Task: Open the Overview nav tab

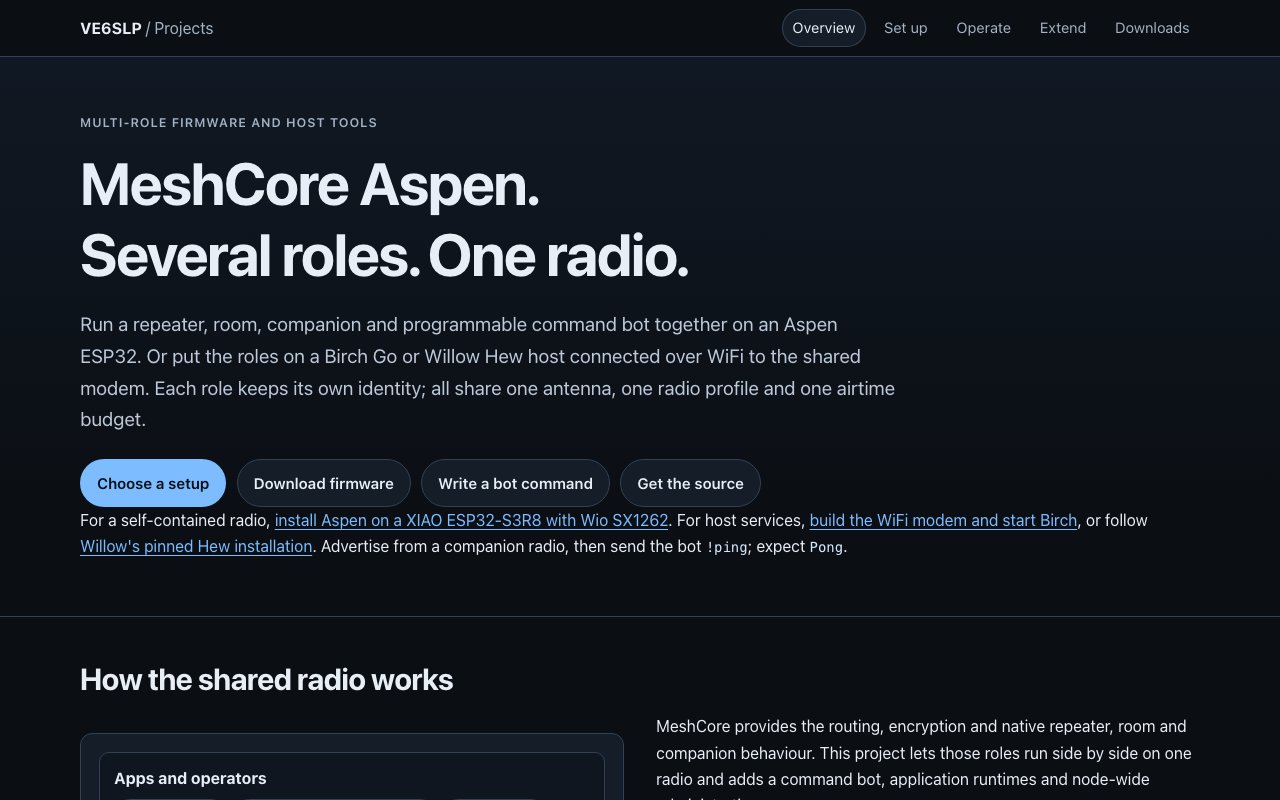Action: click(824, 28)
